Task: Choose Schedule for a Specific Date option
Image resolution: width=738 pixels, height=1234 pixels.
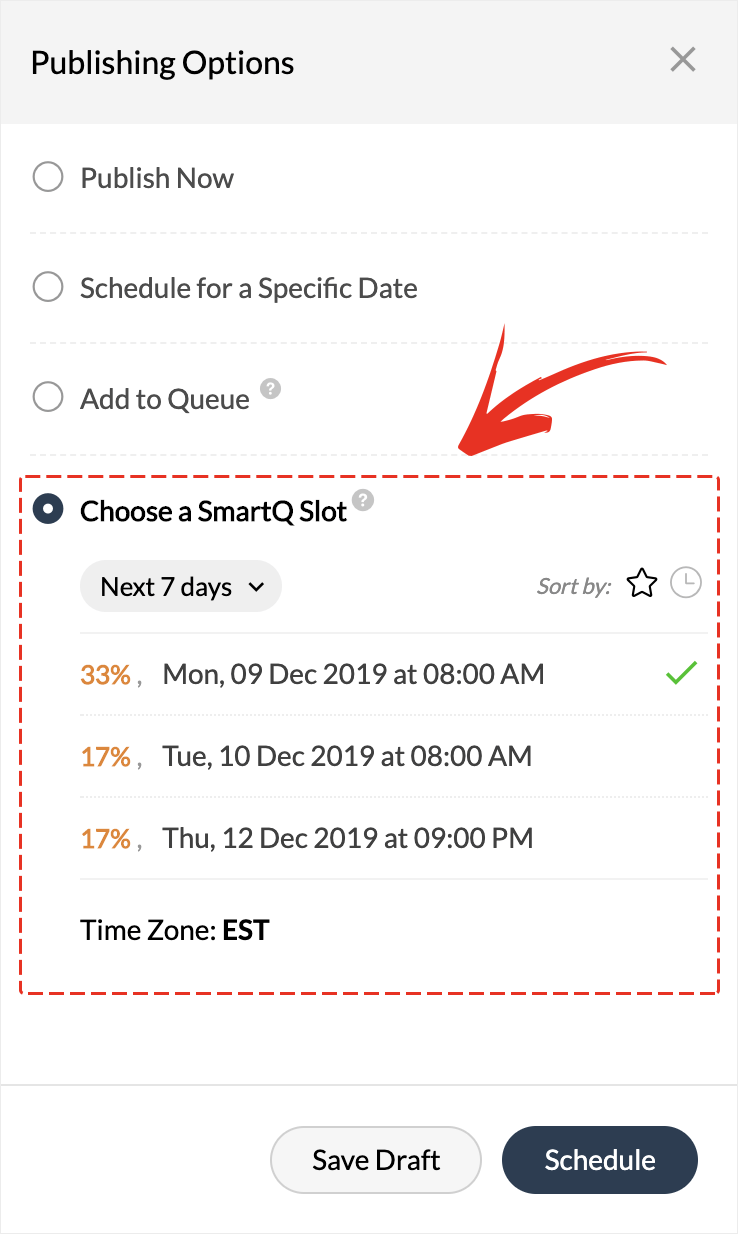Action: pos(48,288)
